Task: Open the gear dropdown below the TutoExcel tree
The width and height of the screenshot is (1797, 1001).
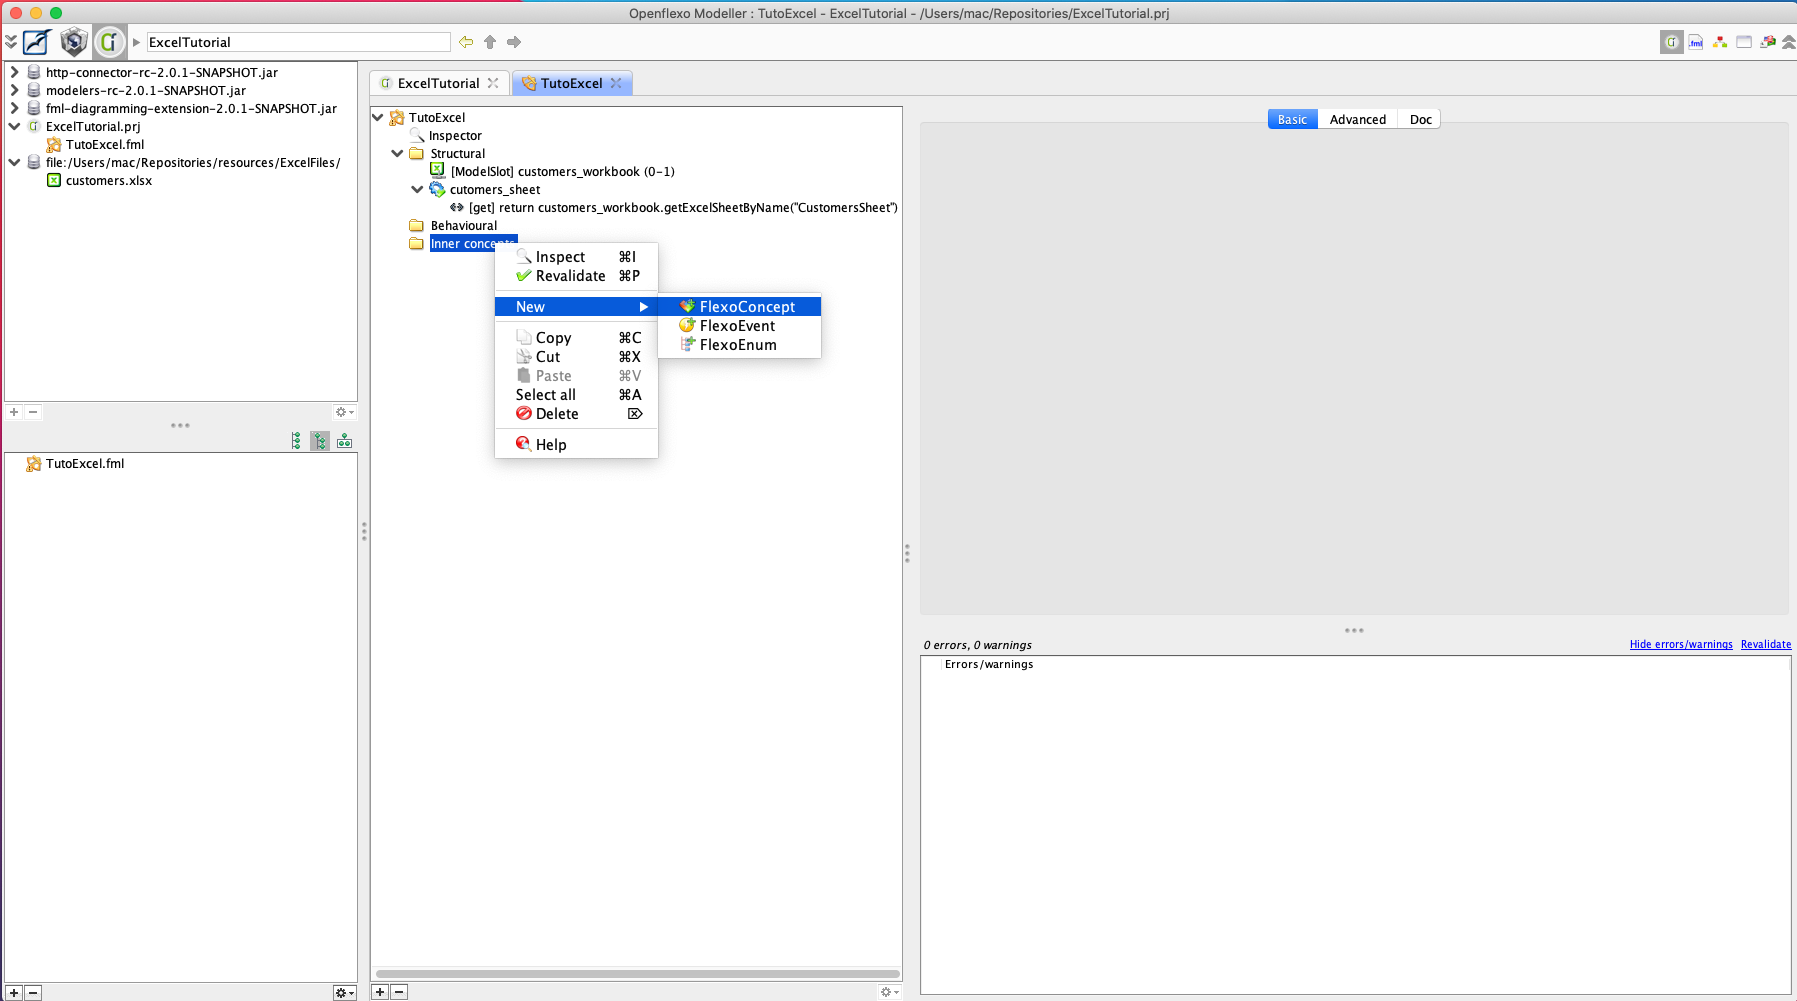Action: click(x=889, y=992)
